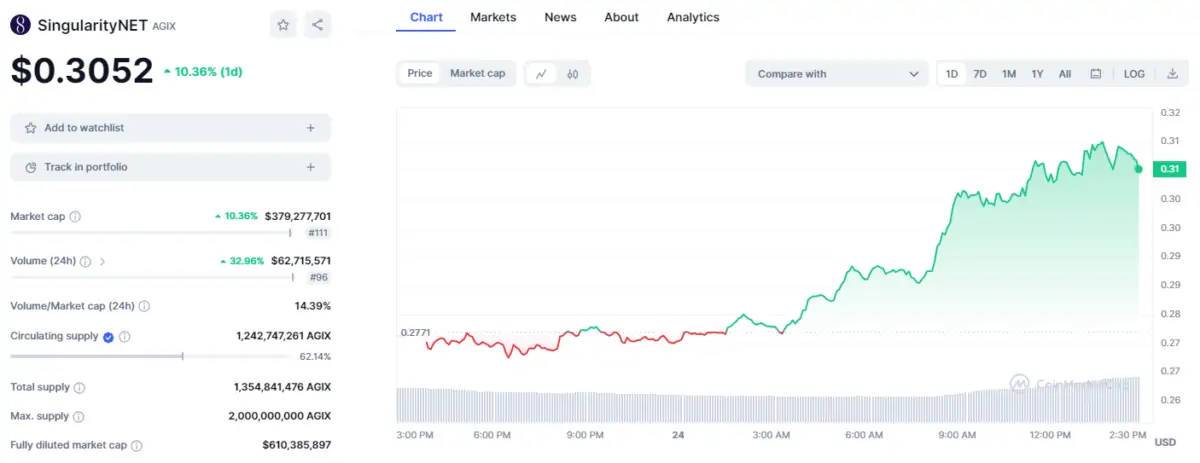Open the Chart tab
Screen dimensions: 1200x463
tap(426, 17)
